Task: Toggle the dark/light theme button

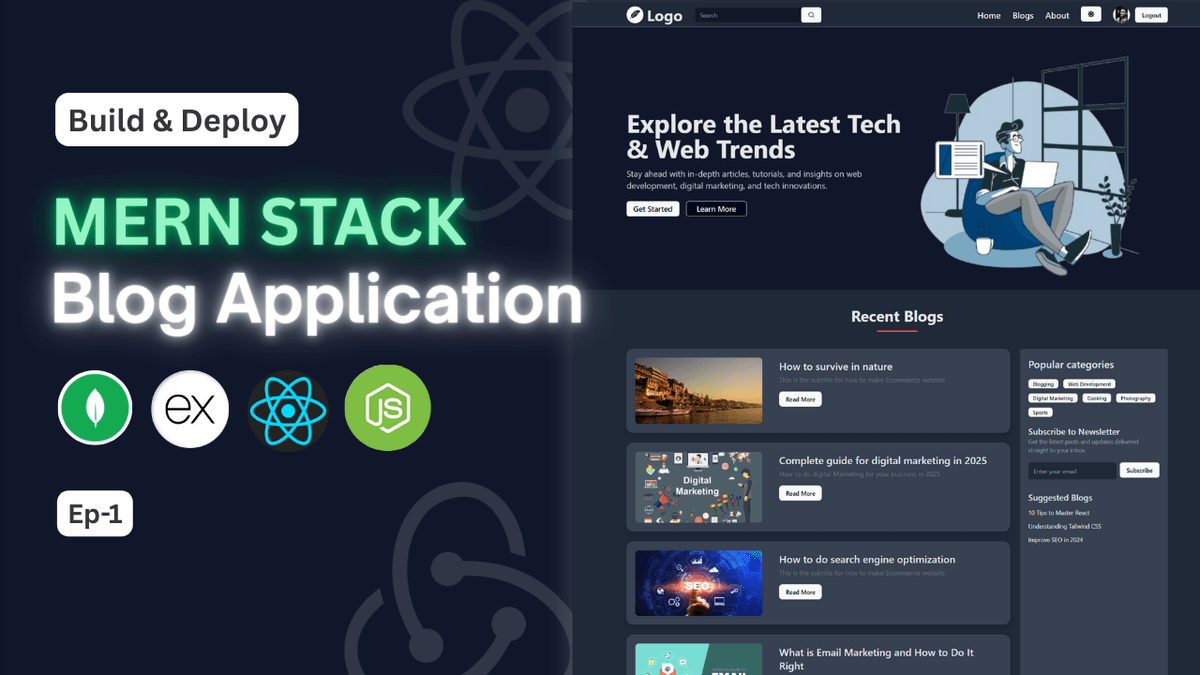Action: coord(1091,15)
